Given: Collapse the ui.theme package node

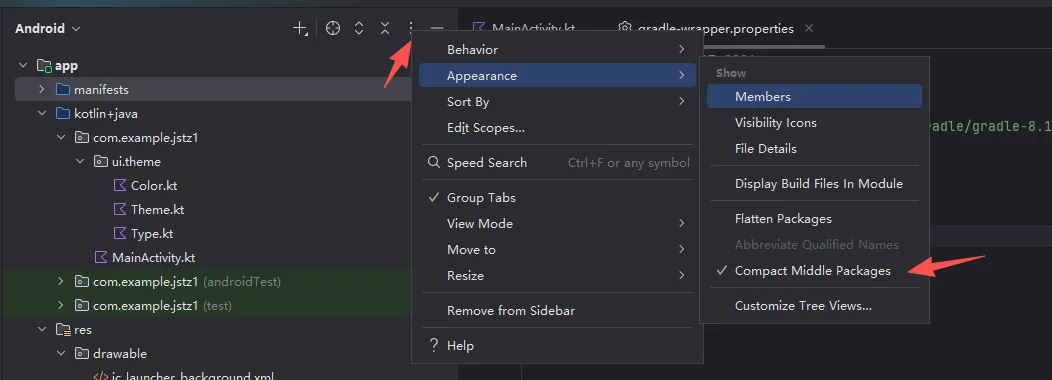Looking at the screenshot, I should coord(80,162).
